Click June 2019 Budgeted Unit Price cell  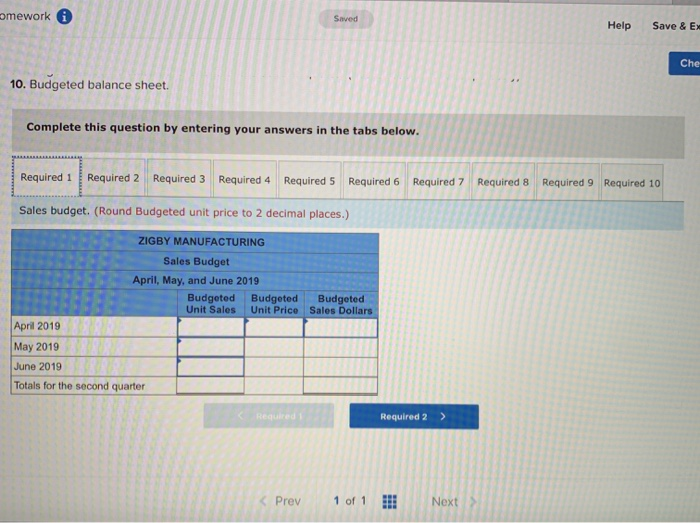pos(274,367)
